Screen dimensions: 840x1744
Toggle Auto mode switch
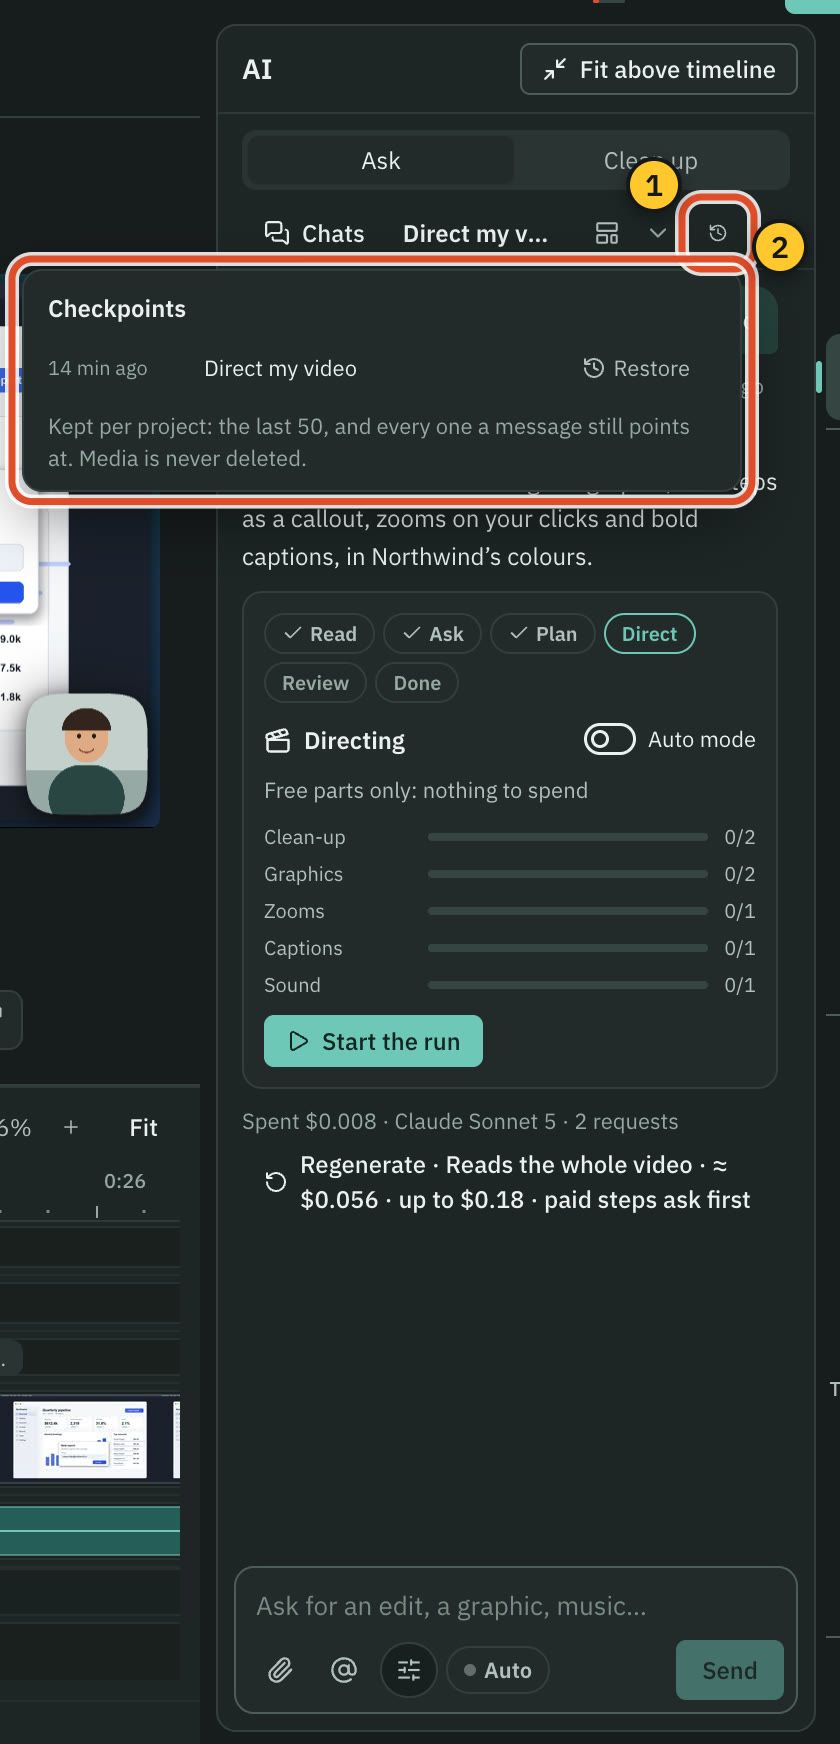610,740
